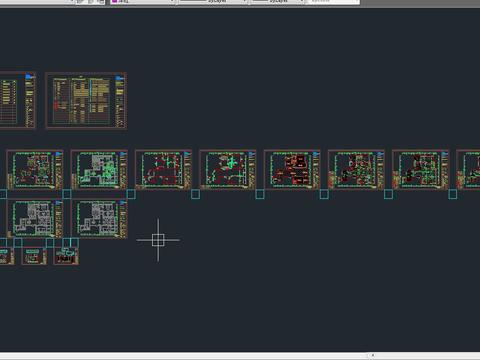Click blue grip between seventh and eighth middle-row sheets
Screen dimensions: 480x360
pos(453,194)
